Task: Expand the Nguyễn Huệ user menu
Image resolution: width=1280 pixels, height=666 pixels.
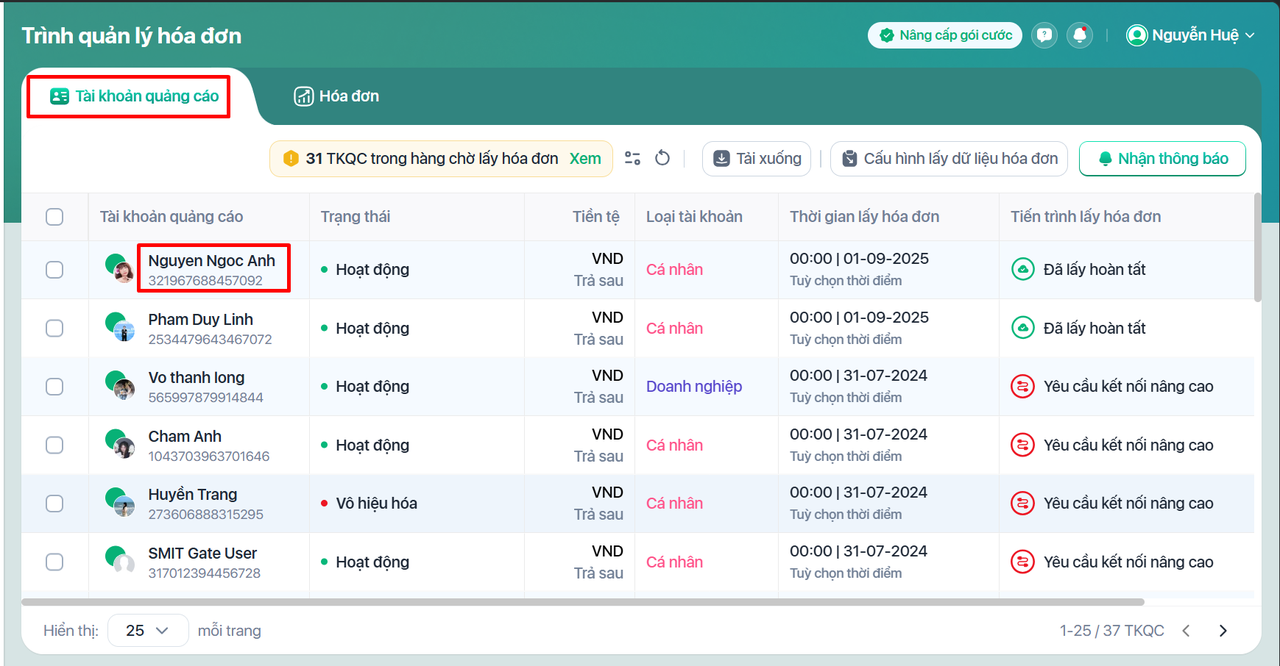Action: point(1190,35)
